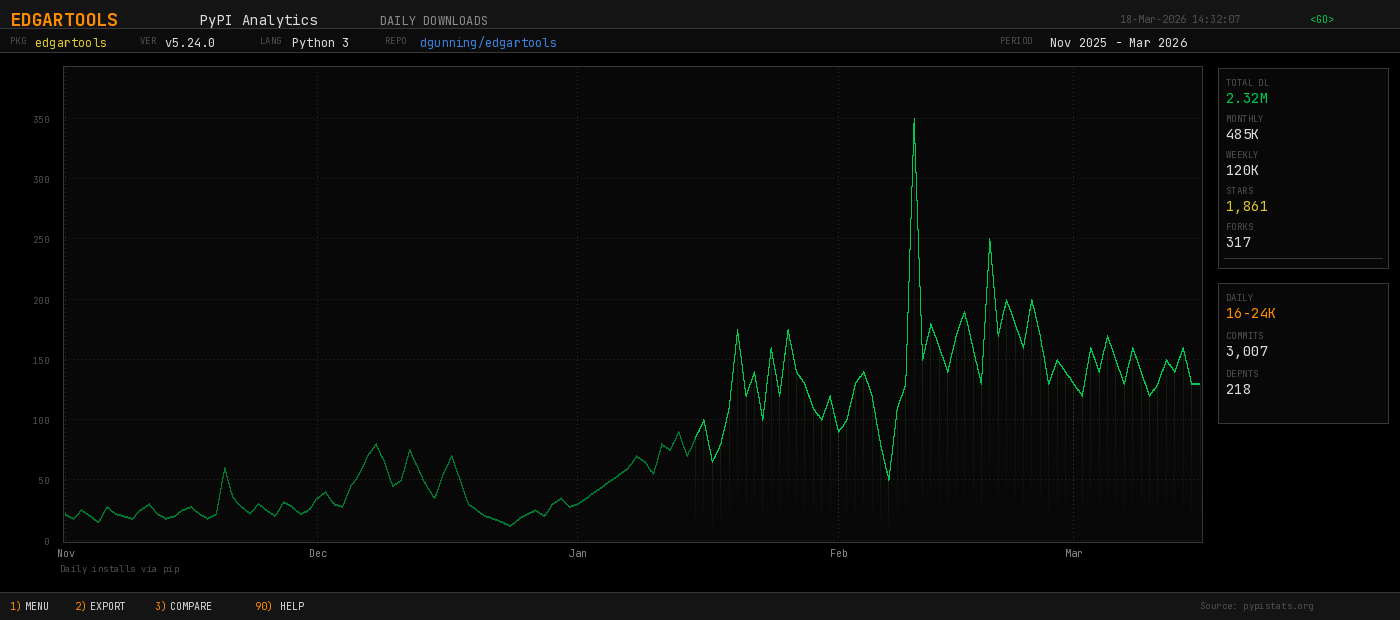Screen dimensions: 1400x620
Task: Select the EXPORT function option
Action: [101, 606]
